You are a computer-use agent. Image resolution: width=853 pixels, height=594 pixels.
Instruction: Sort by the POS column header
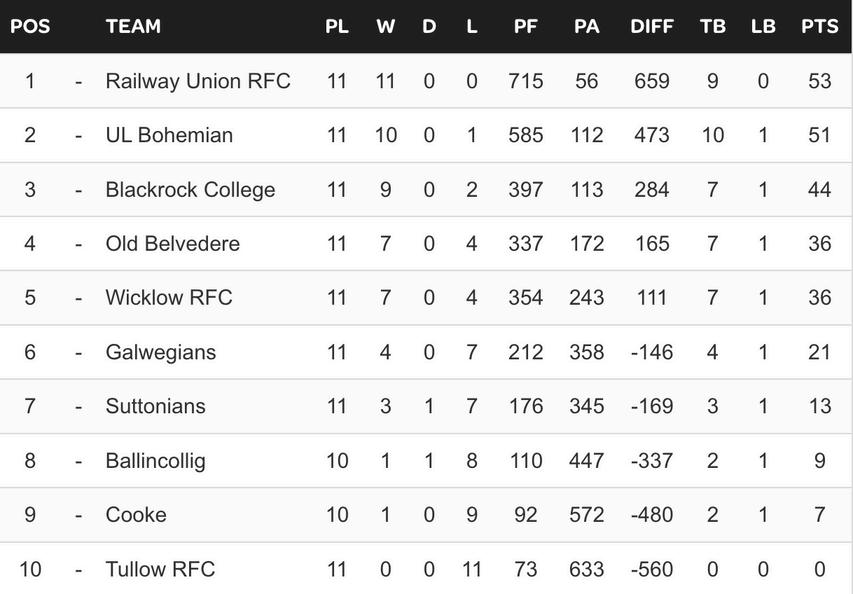29,27
